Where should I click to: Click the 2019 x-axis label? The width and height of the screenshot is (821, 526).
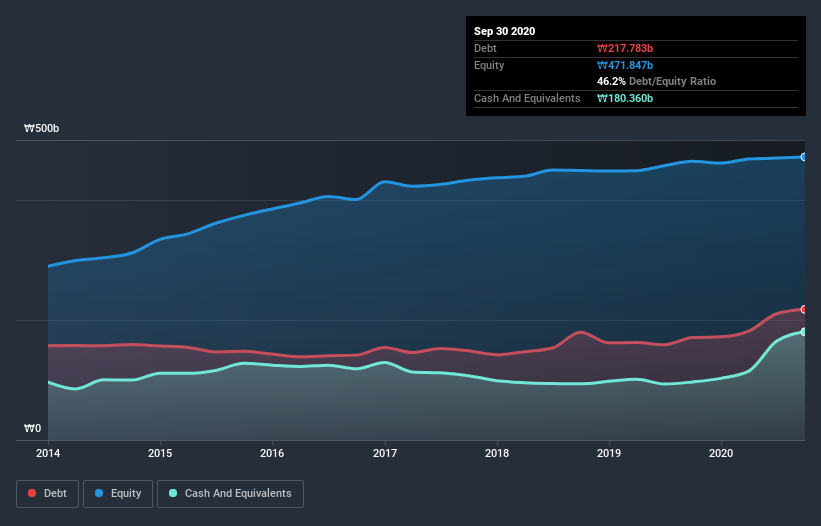pyautogui.click(x=609, y=453)
